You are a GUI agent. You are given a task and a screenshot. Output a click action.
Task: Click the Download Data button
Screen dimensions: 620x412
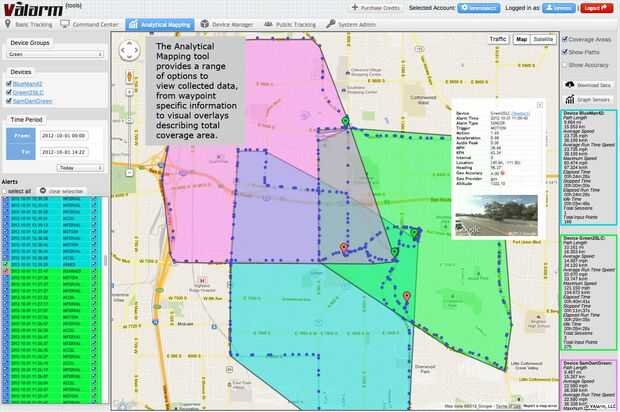click(x=588, y=85)
